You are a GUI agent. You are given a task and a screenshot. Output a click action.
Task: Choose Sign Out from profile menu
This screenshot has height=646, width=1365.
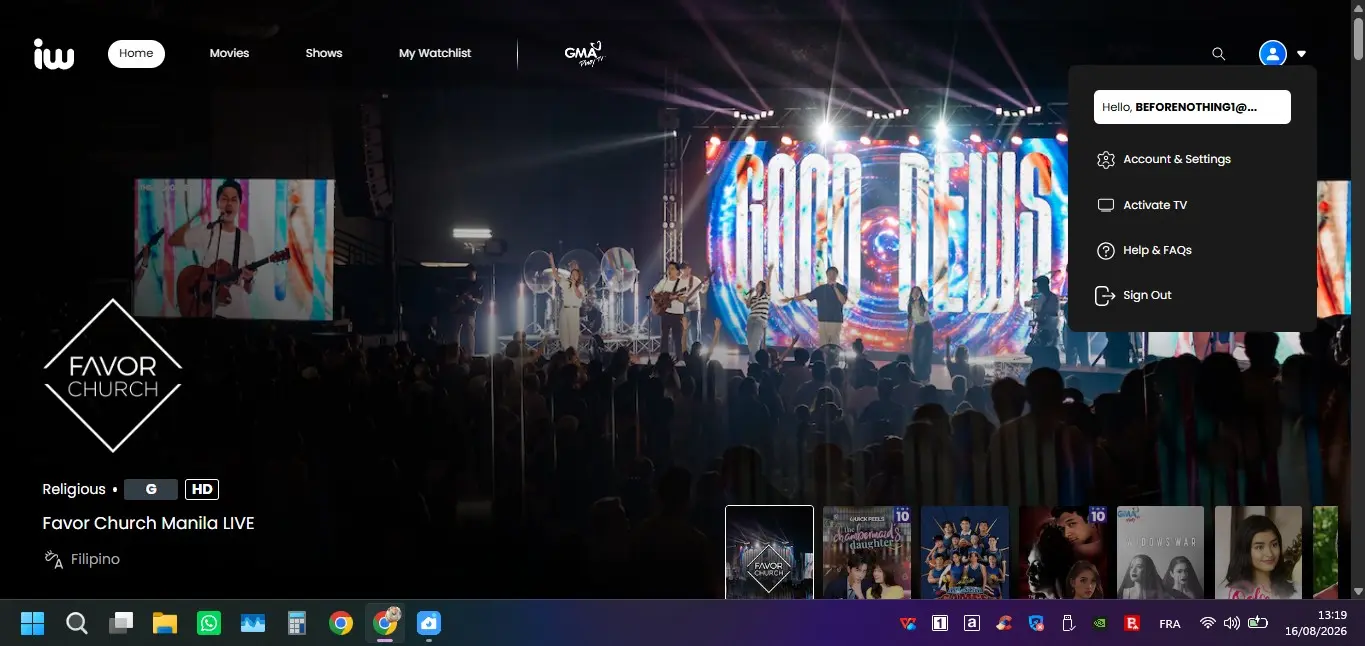point(1147,295)
